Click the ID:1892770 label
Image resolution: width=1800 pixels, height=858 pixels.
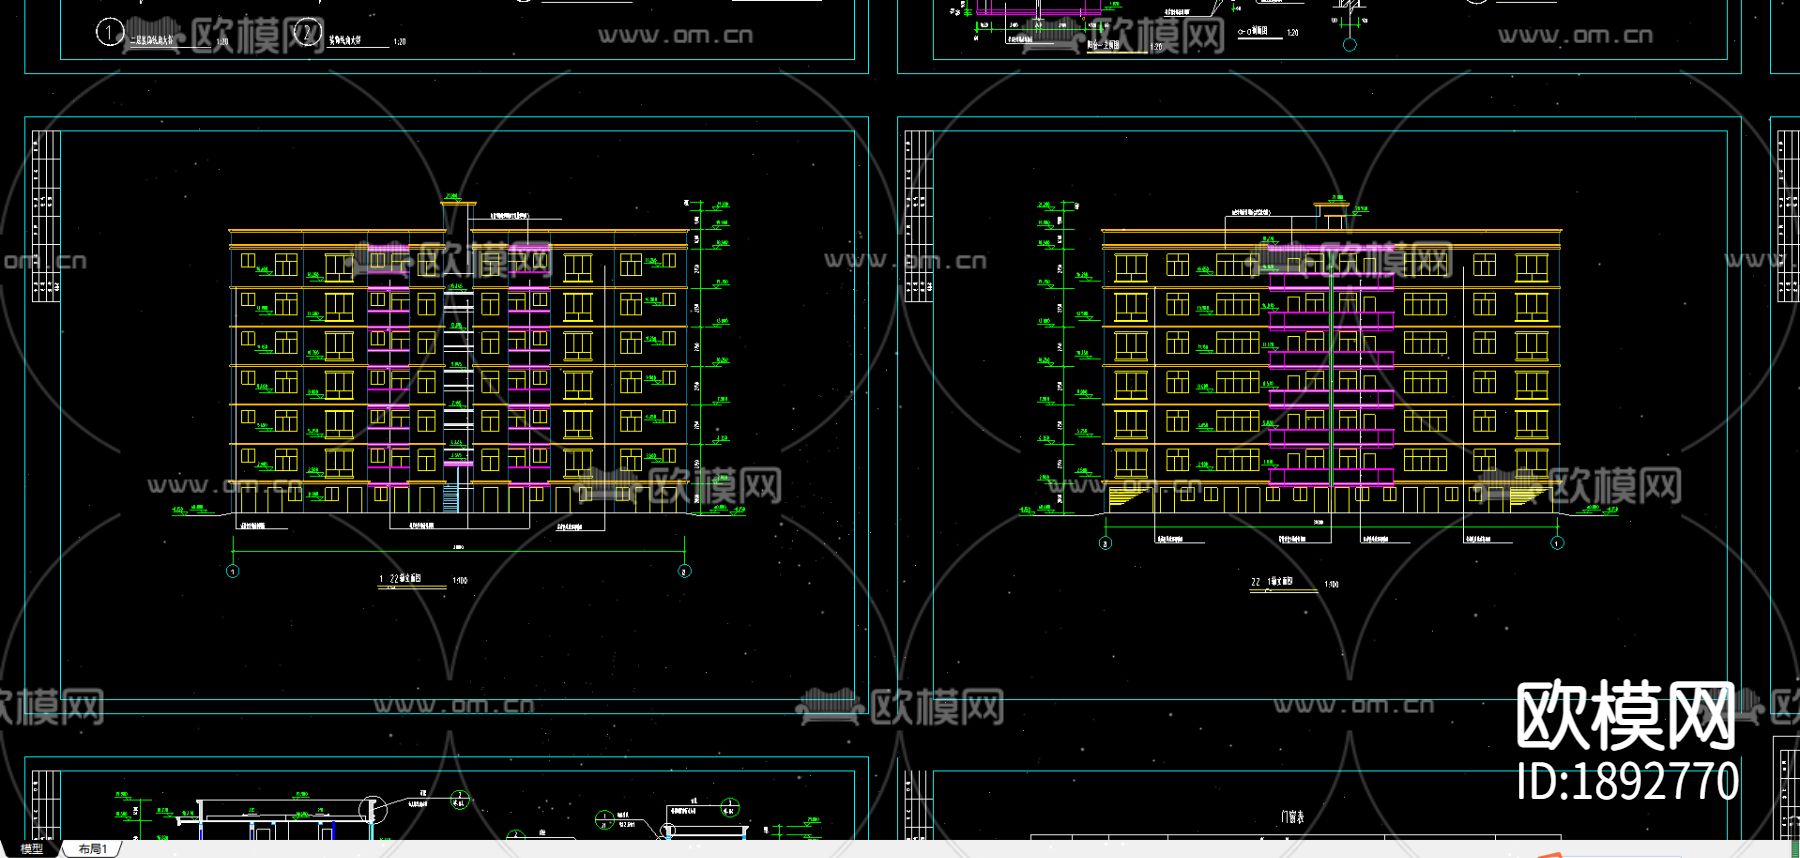coord(1627,782)
